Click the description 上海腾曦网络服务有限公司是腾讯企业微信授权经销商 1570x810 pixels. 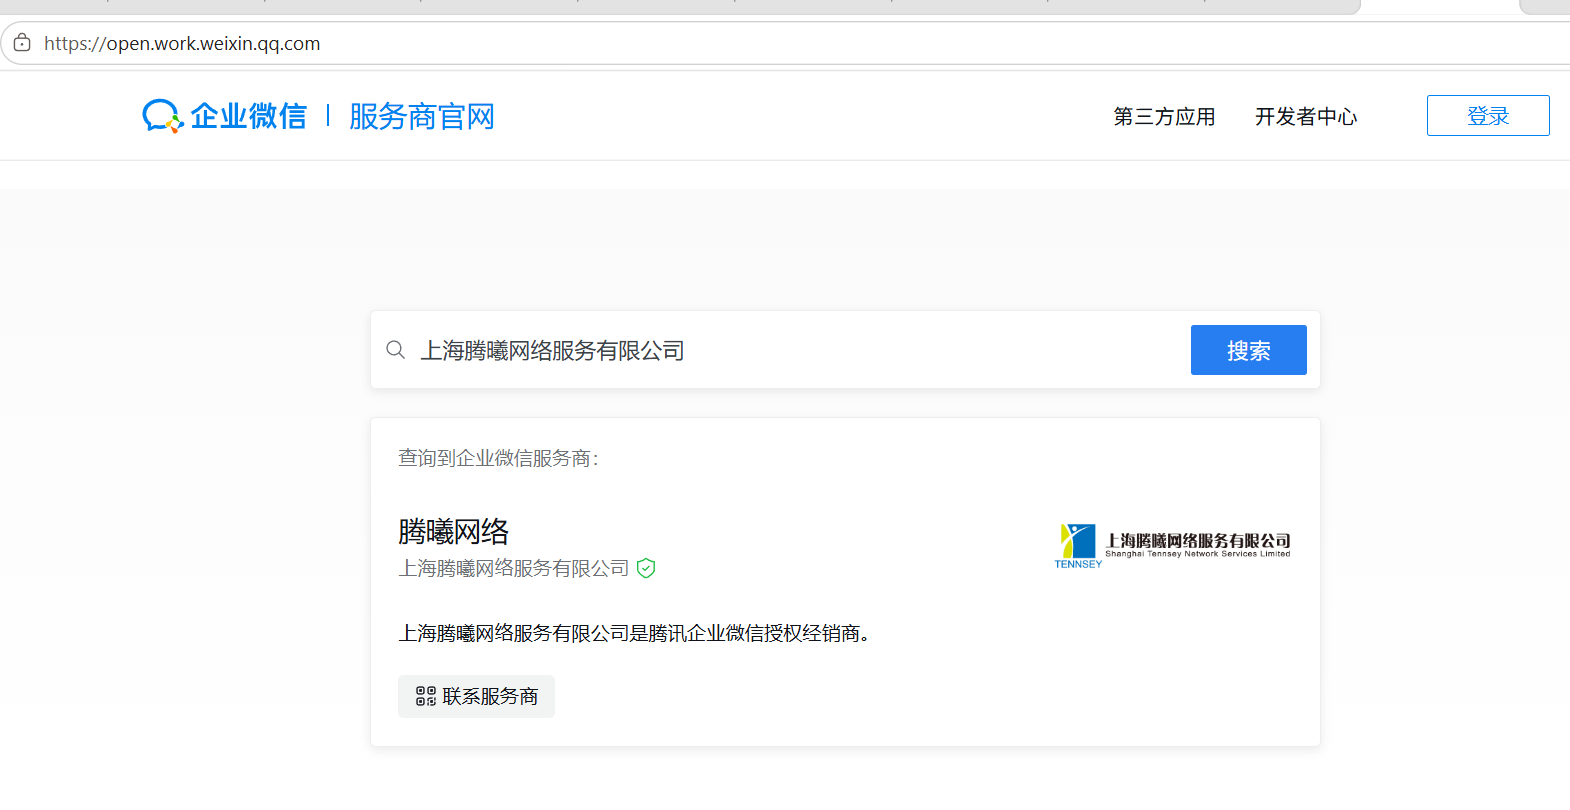[634, 633]
